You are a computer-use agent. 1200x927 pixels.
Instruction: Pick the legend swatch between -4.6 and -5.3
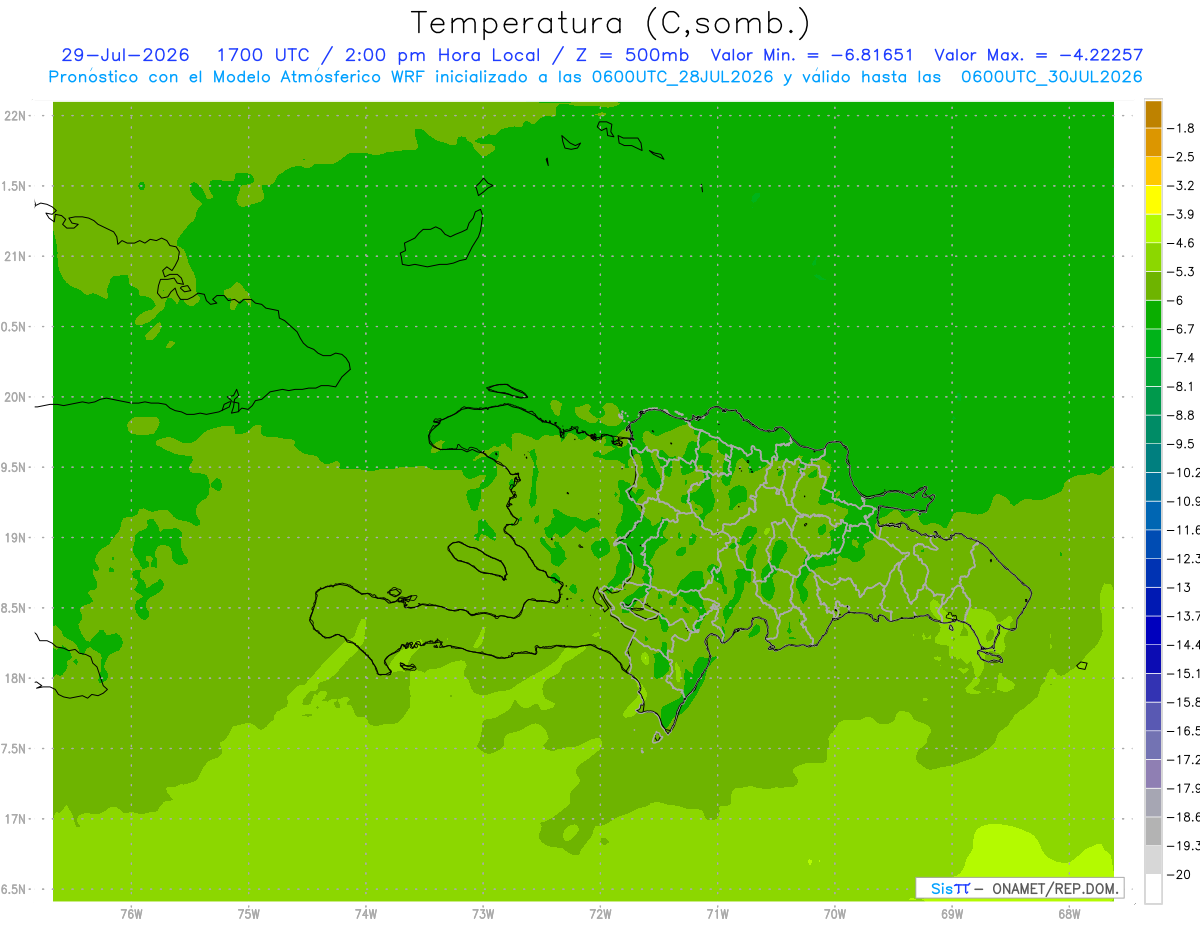1153,257
